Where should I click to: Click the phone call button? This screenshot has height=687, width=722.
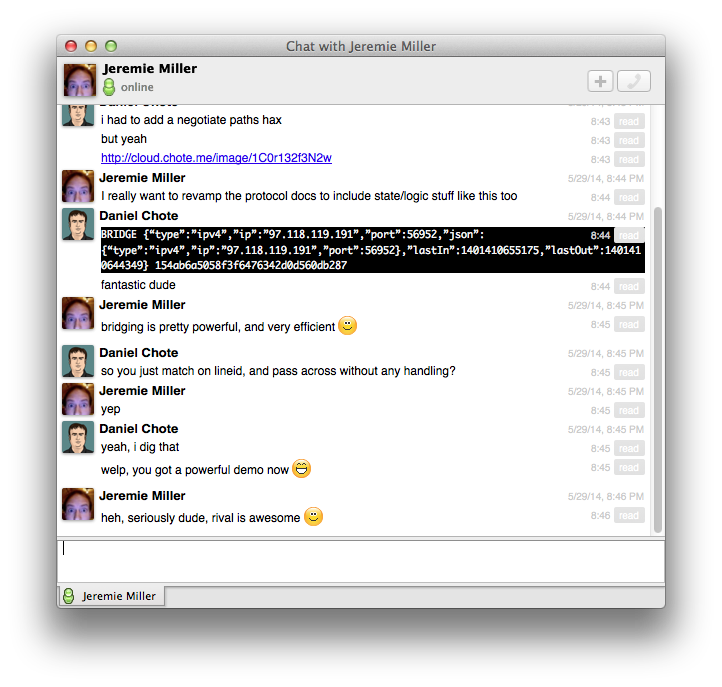pyautogui.click(x=633, y=82)
